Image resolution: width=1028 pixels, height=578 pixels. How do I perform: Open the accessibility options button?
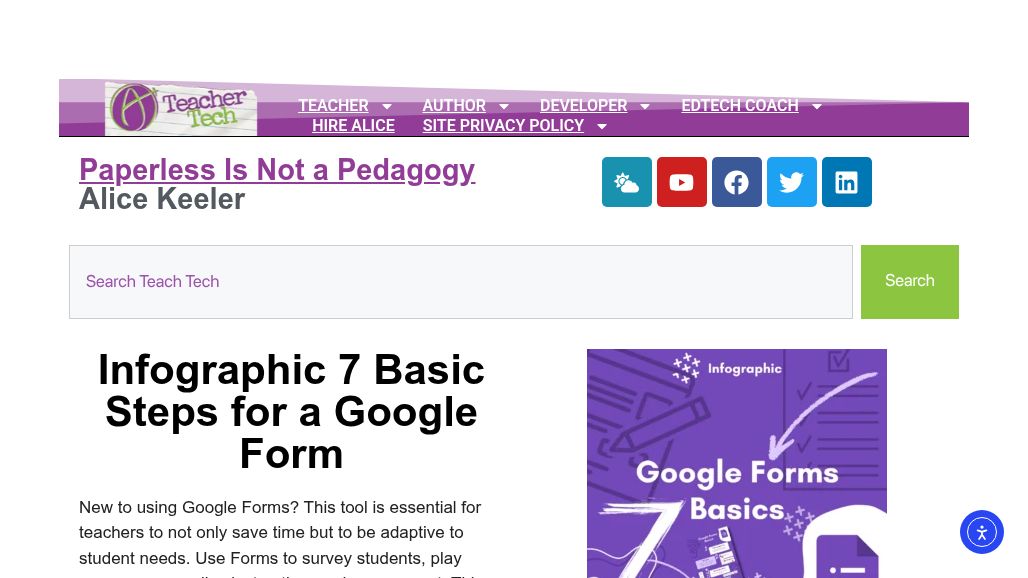pyautogui.click(x=981, y=532)
